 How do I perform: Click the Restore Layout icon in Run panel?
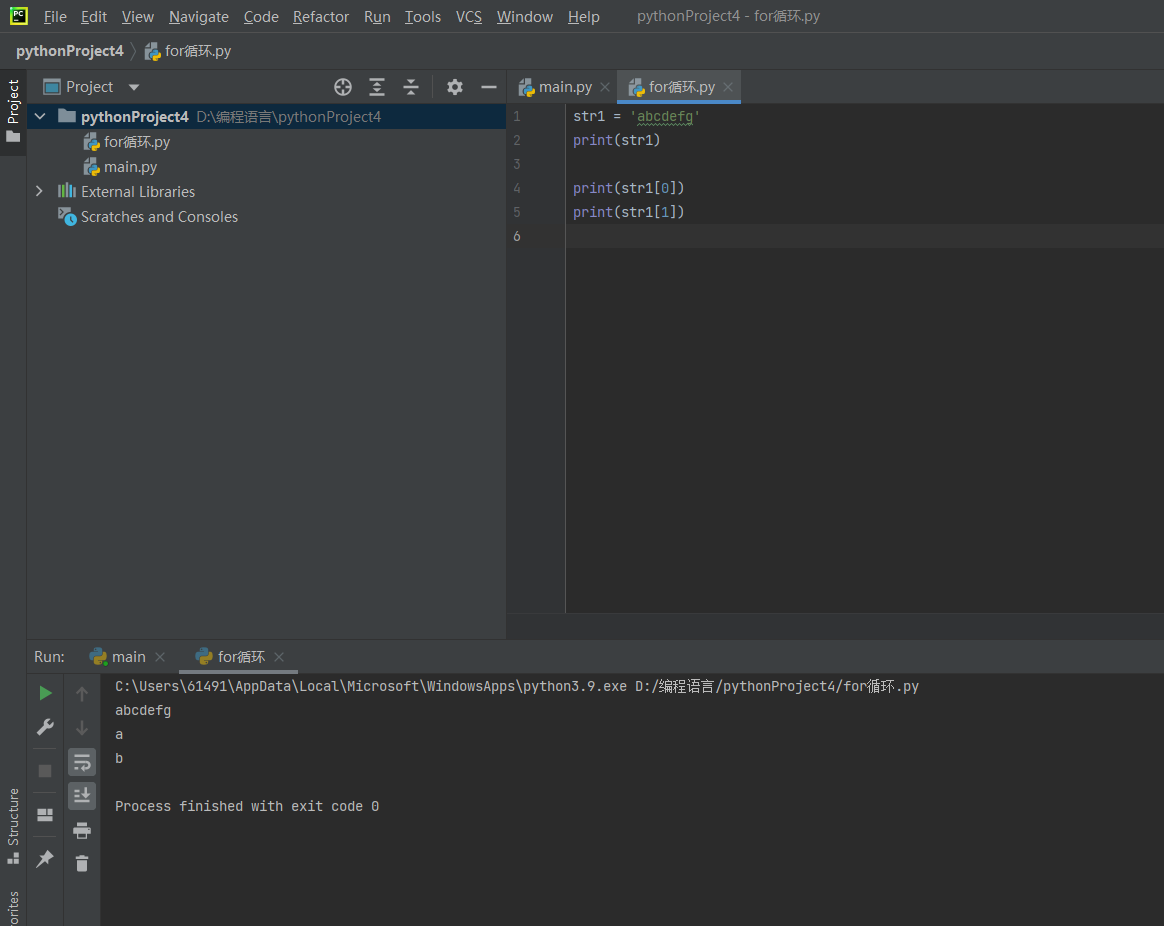tap(45, 815)
